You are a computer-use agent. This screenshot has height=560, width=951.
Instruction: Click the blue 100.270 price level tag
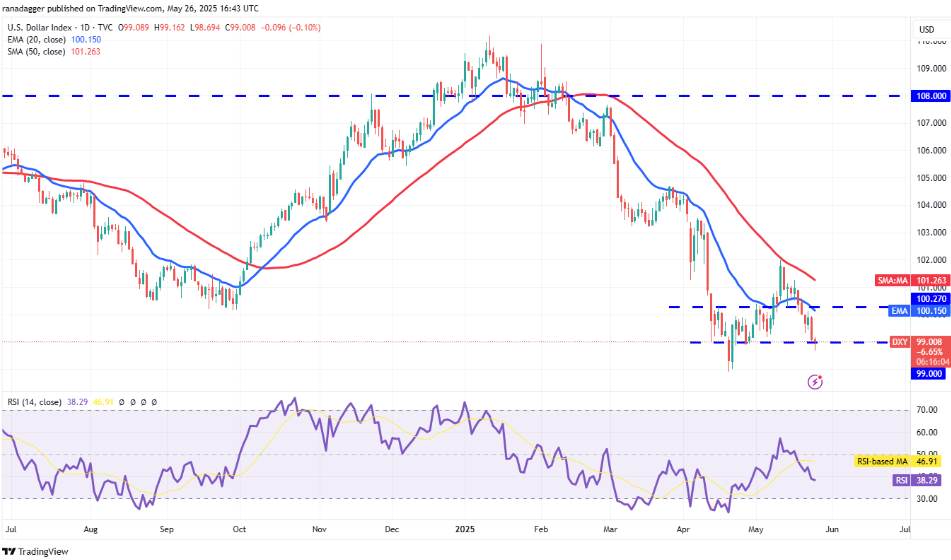click(x=930, y=299)
